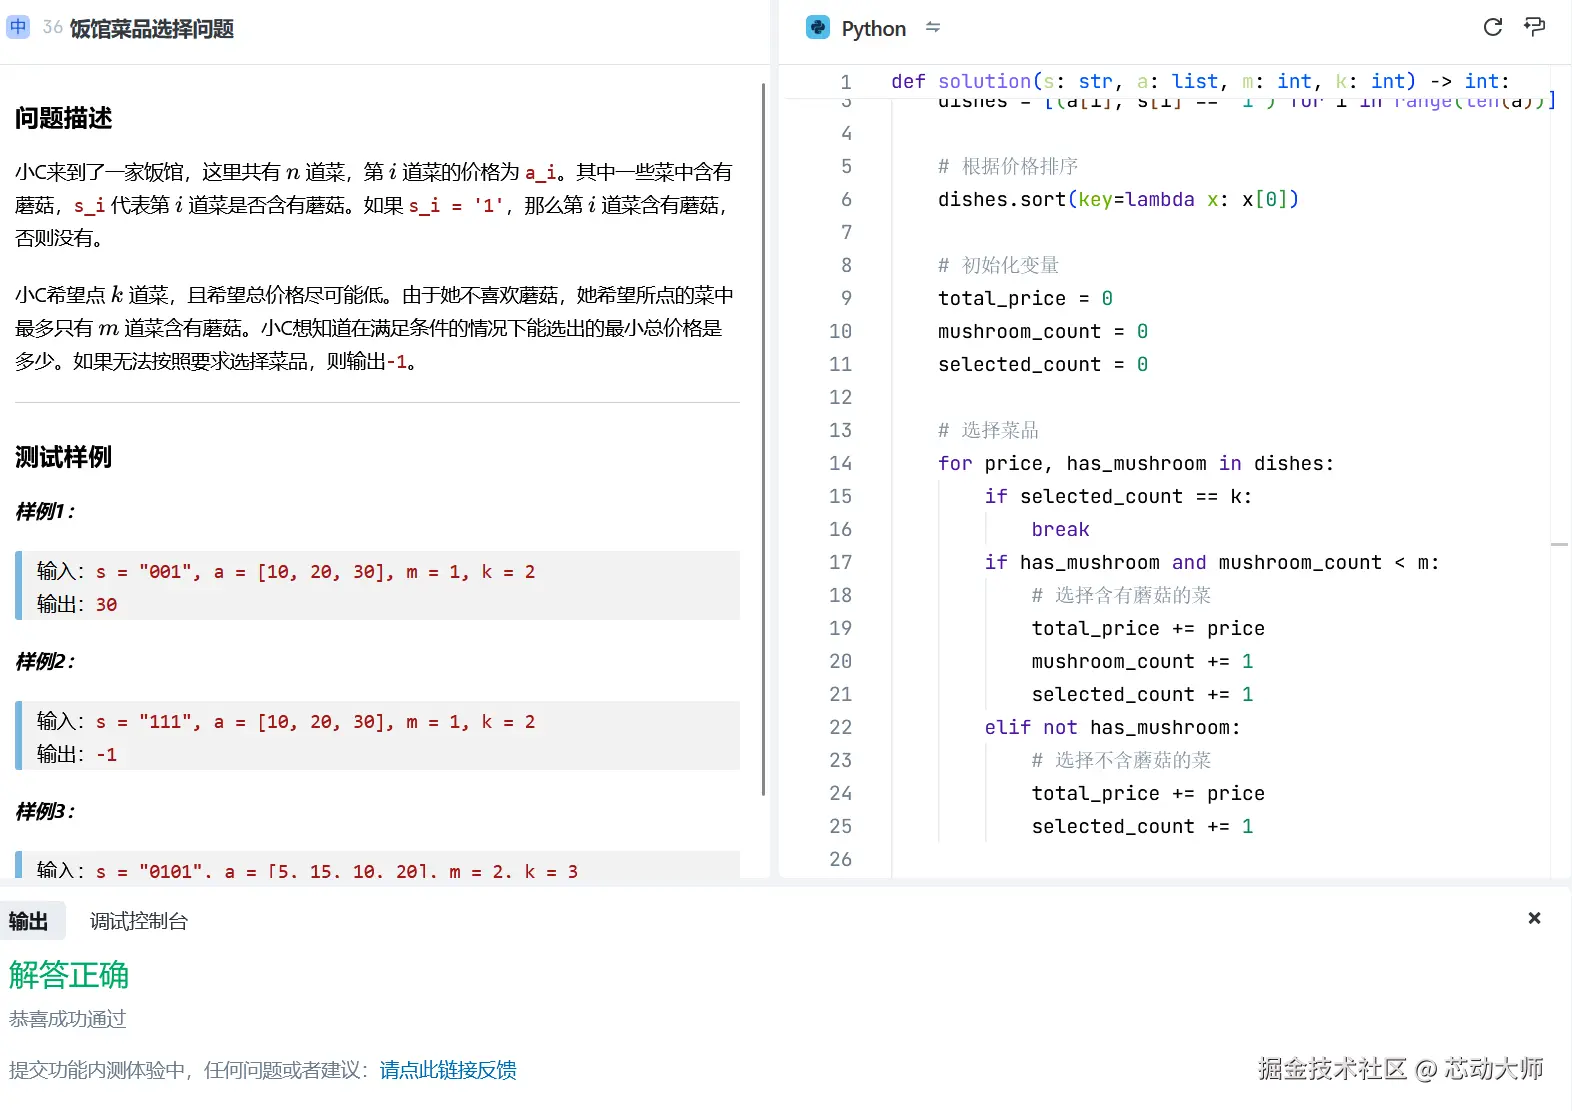Click the total_price = 0 code line

tap(1025, 298)
